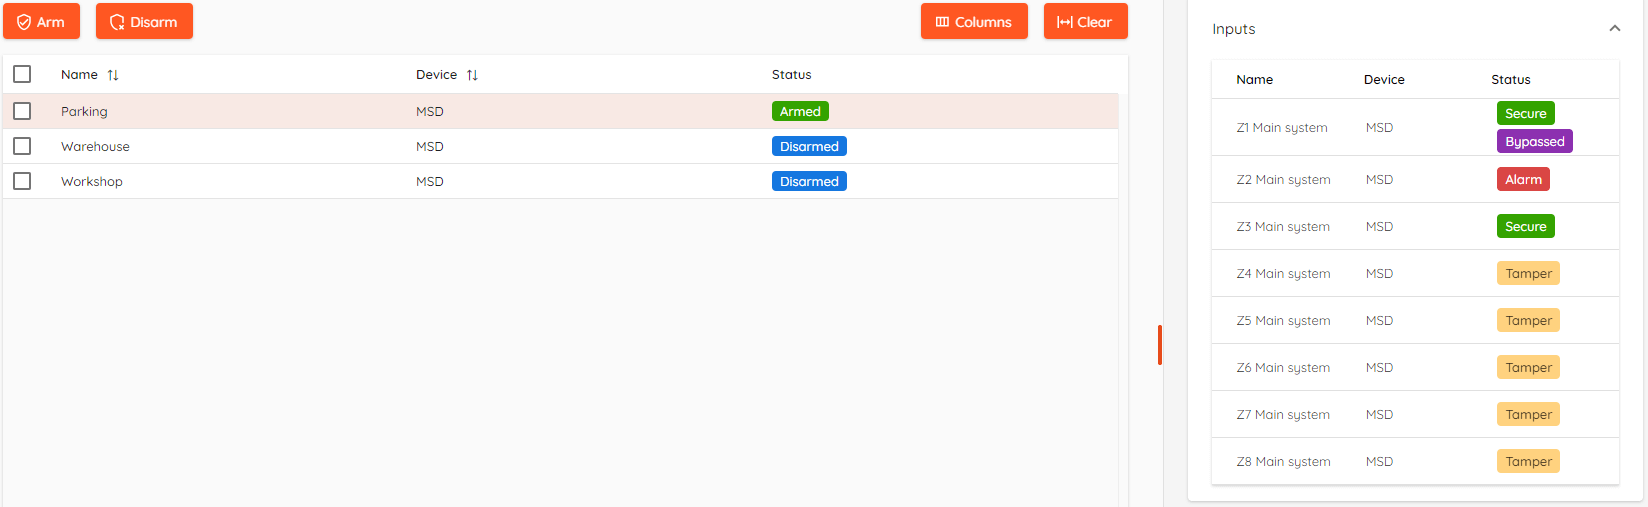The width and height of the screenshot is (1648, 507).
Task: Click the Disarmed badge for Warehouse
Action: [809, 146]
